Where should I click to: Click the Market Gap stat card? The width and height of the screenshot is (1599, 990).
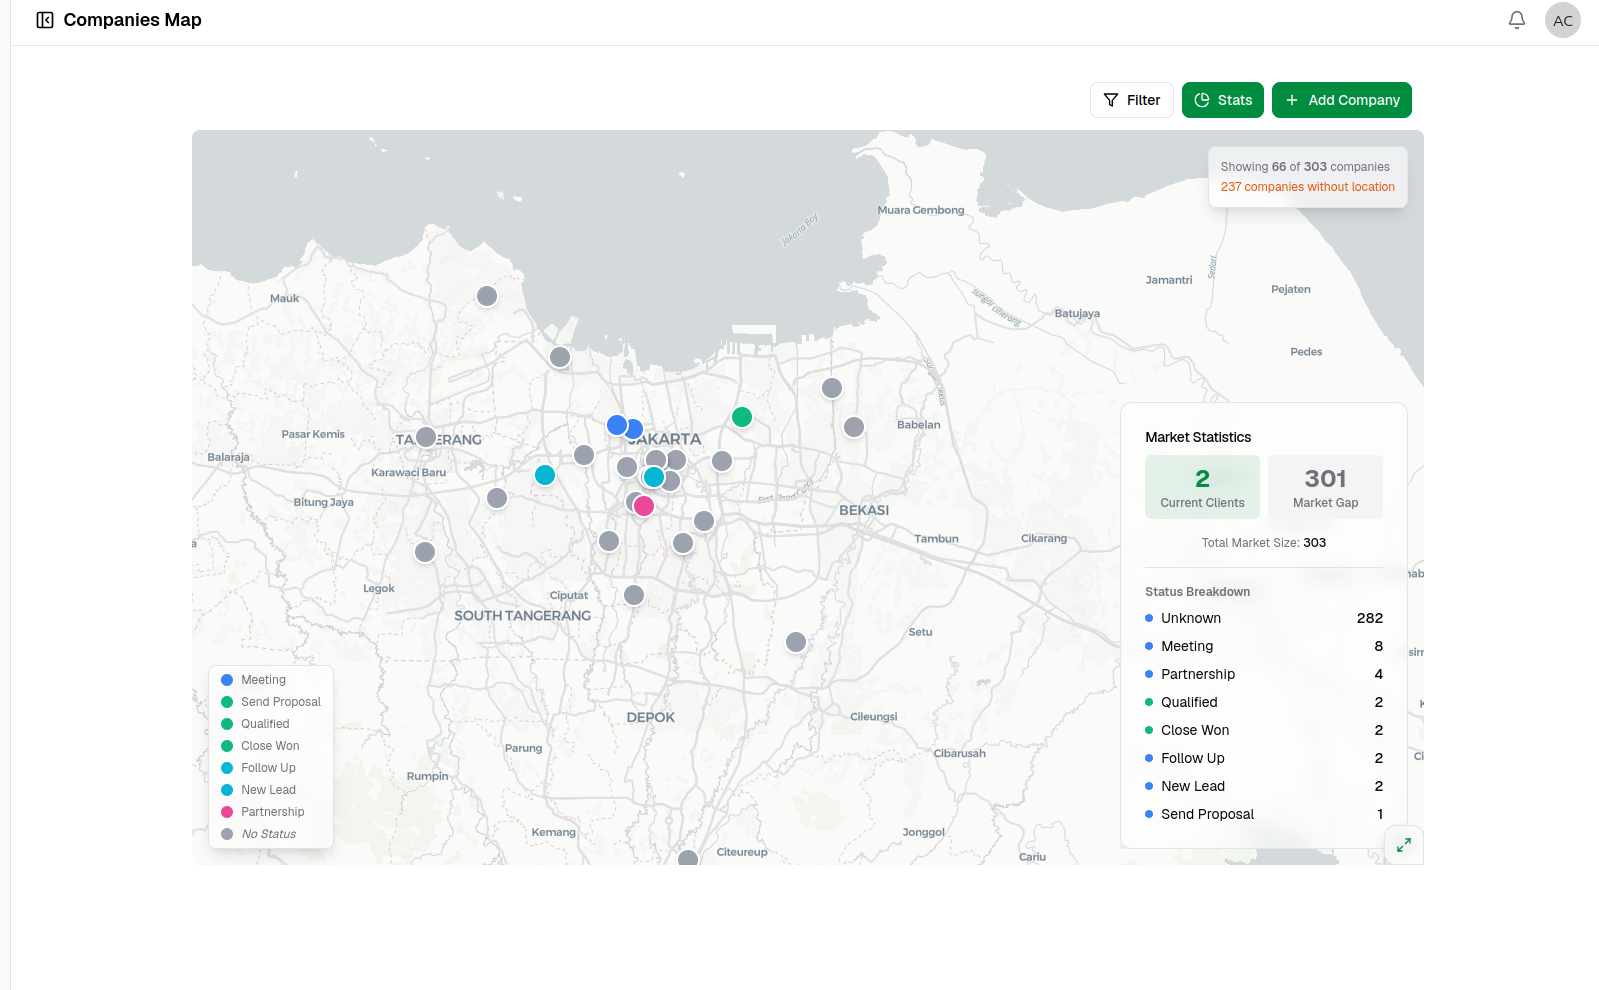1325,487
